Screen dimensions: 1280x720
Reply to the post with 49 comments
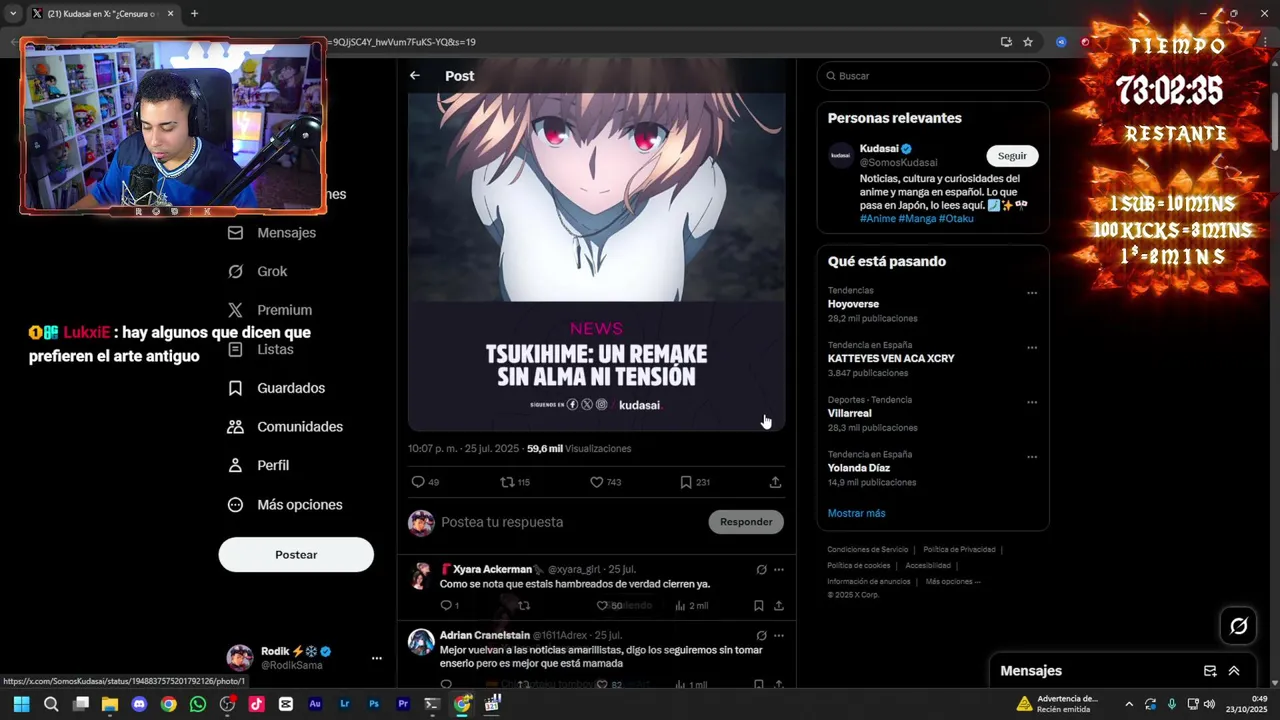click(425, 482)
